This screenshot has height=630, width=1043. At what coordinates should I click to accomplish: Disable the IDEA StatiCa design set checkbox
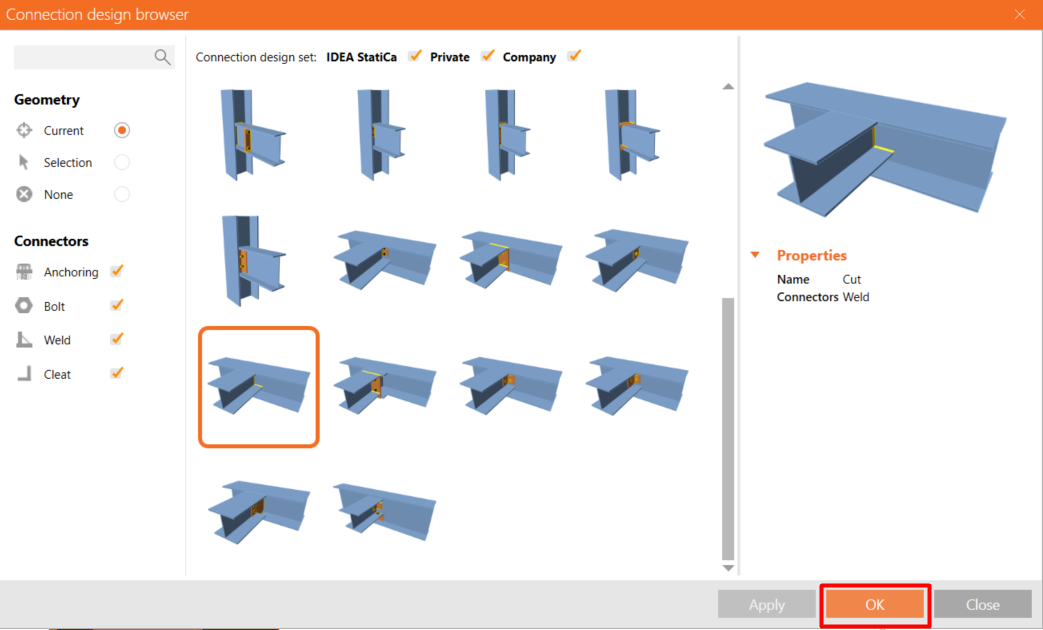(415, 56)
